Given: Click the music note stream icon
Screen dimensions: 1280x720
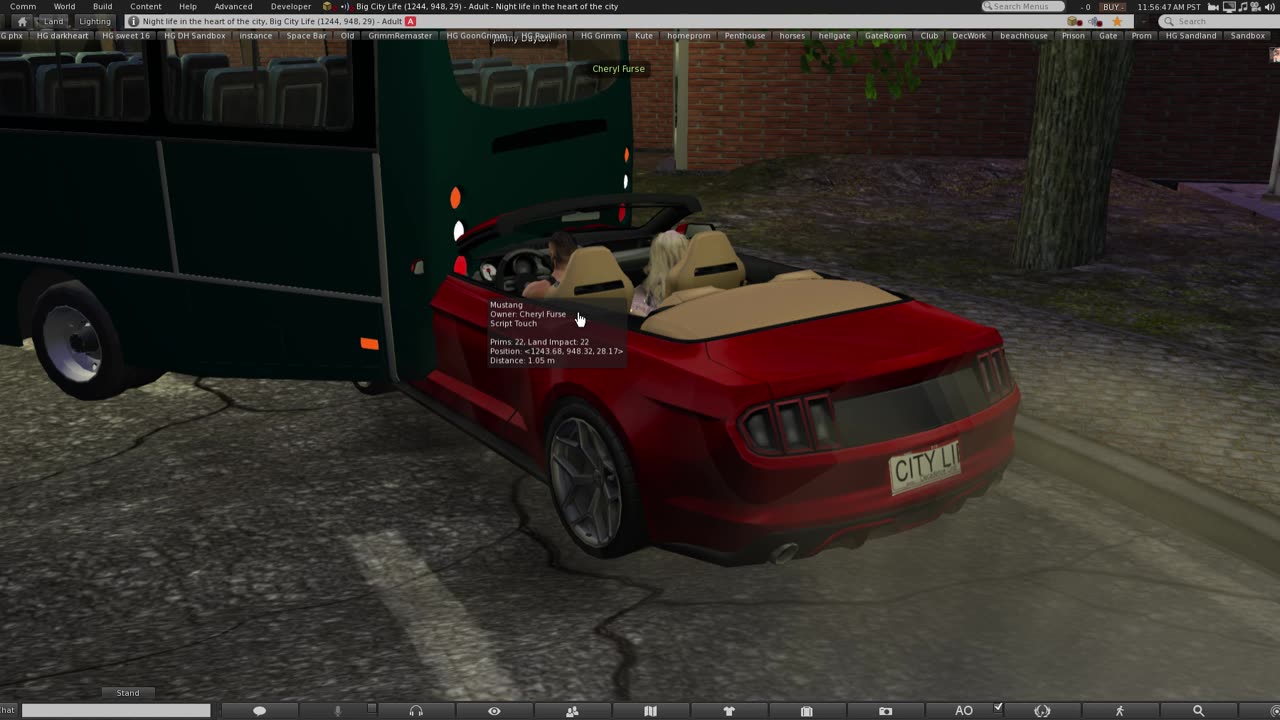Looking at the screenshot, I should coord(1243,7).
